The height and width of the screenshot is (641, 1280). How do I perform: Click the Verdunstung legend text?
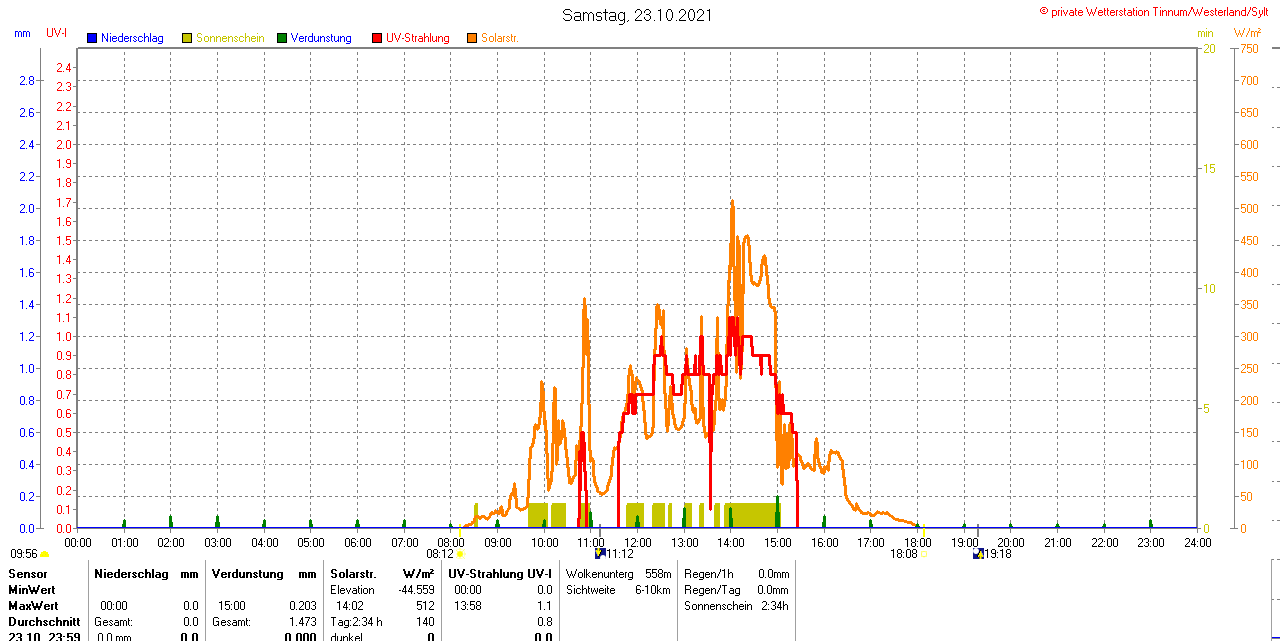tap(321, 38)
